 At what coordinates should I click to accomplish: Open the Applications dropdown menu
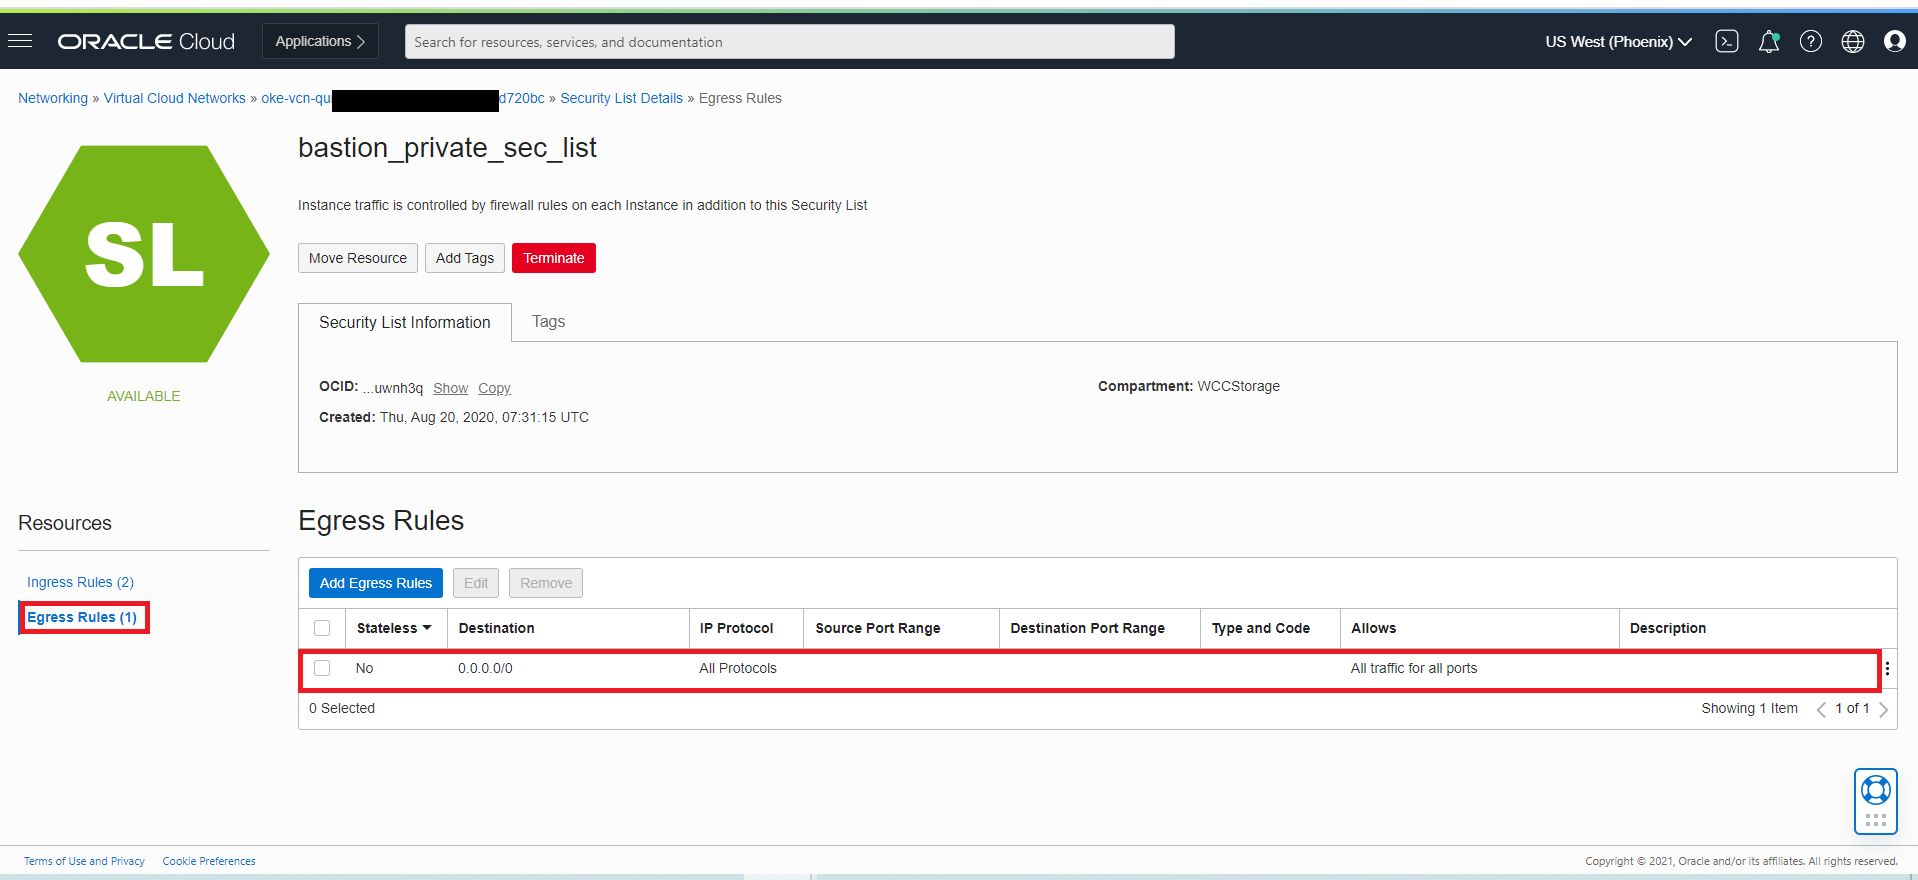coord(320,41)
